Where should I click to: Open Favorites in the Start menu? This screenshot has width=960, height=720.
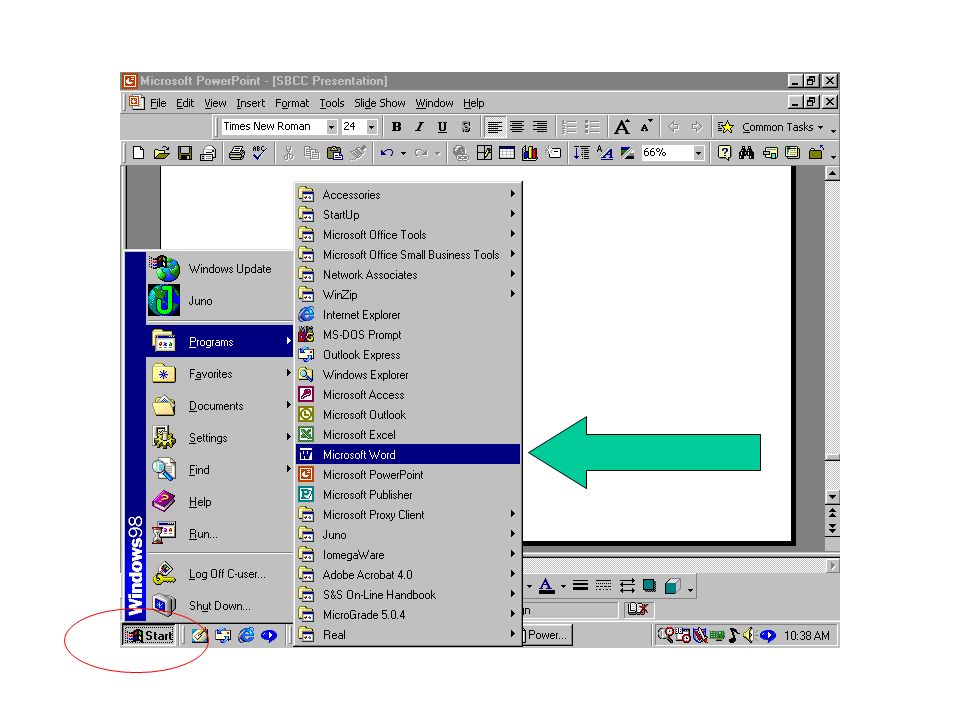[x=220, y=373]
